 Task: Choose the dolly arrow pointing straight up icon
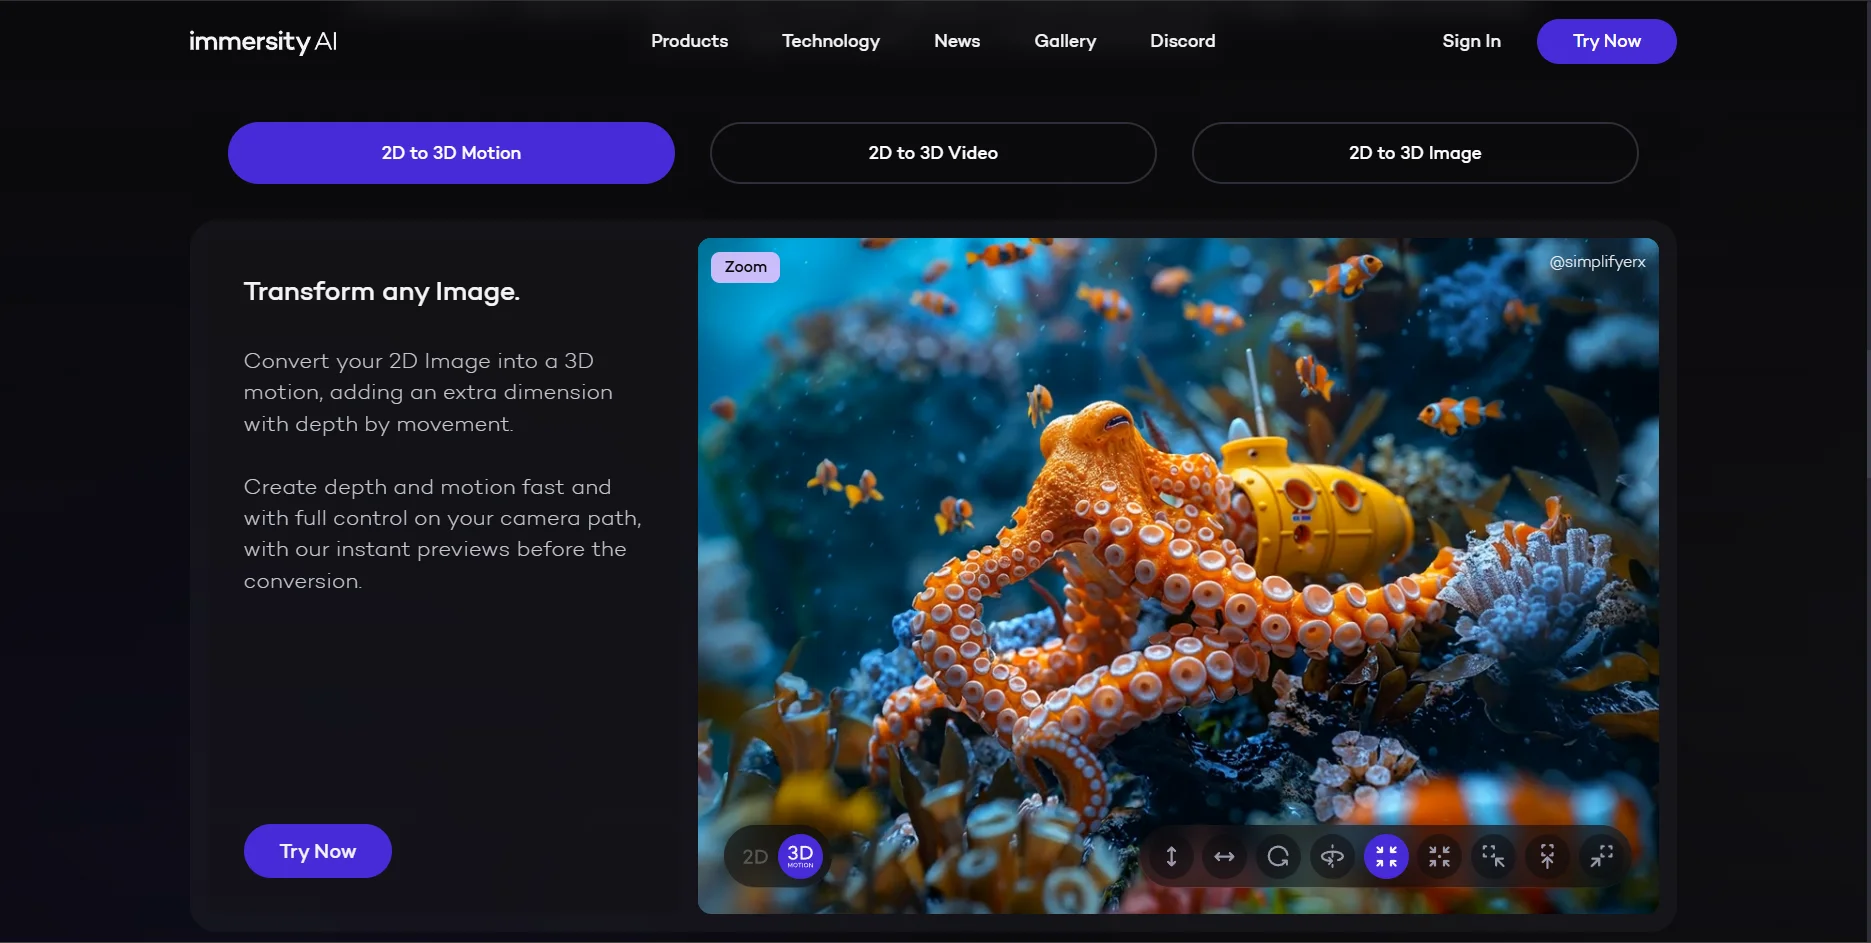tap(1547, 857)
